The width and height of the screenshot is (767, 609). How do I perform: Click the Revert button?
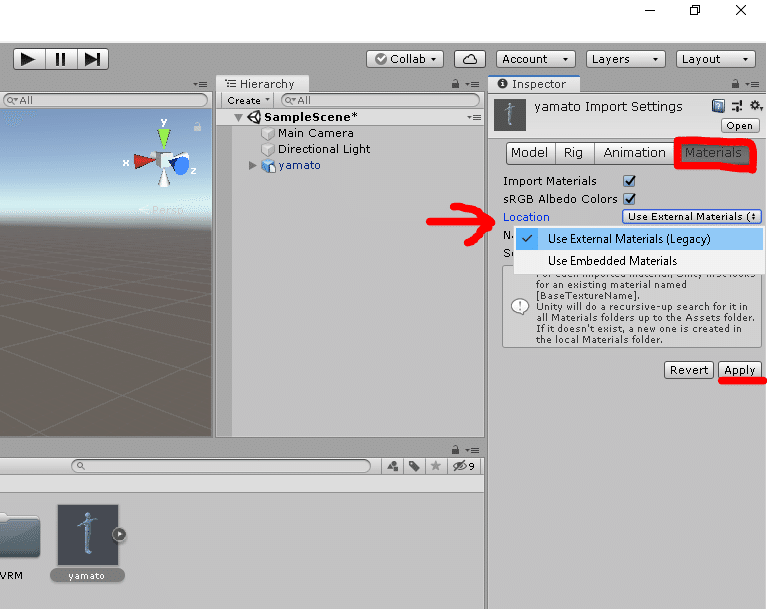point(689,370)
